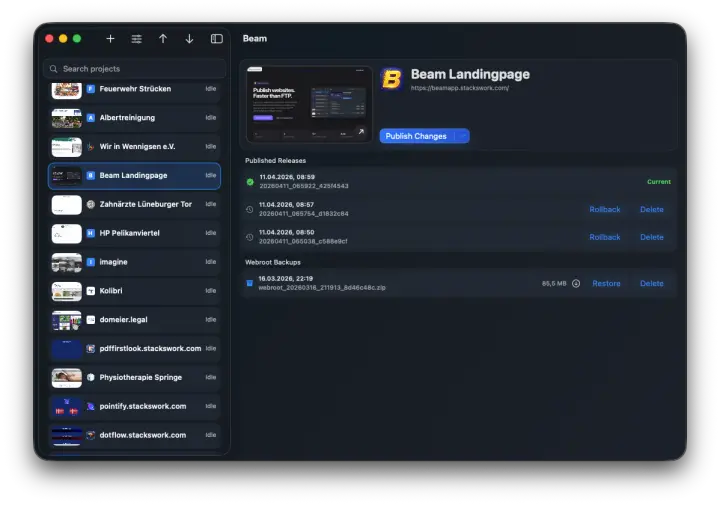
Task: Download the webroot backup zip
Action: 576,284
